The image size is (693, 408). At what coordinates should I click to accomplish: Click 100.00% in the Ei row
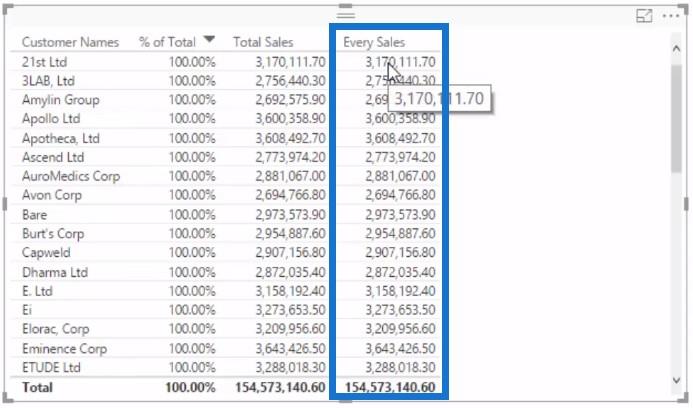pyautogui.click(x=192, y=310)
